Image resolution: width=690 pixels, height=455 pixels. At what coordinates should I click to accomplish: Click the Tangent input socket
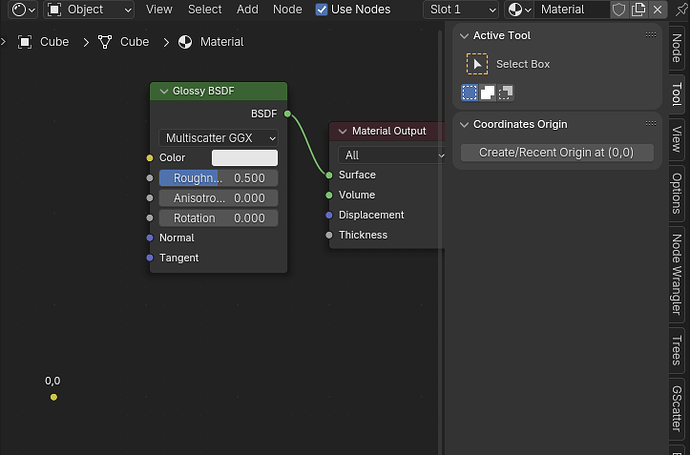click(x=150, y=257)
